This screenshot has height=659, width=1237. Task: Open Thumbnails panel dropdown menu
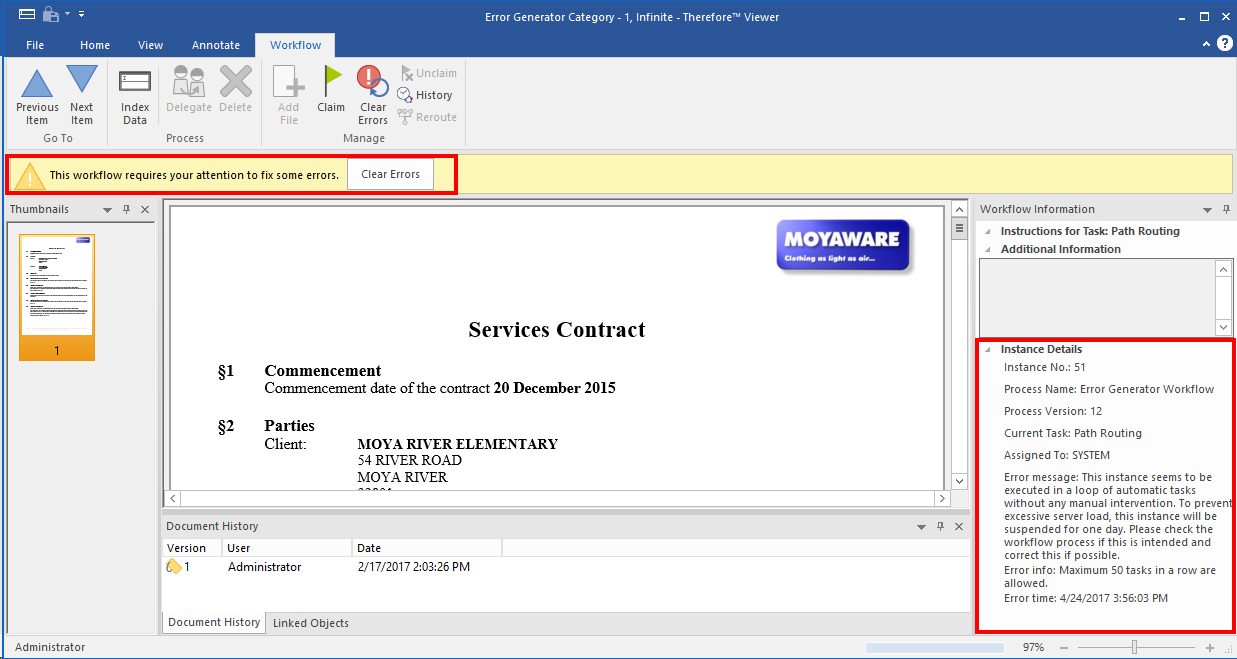[106, 209]
